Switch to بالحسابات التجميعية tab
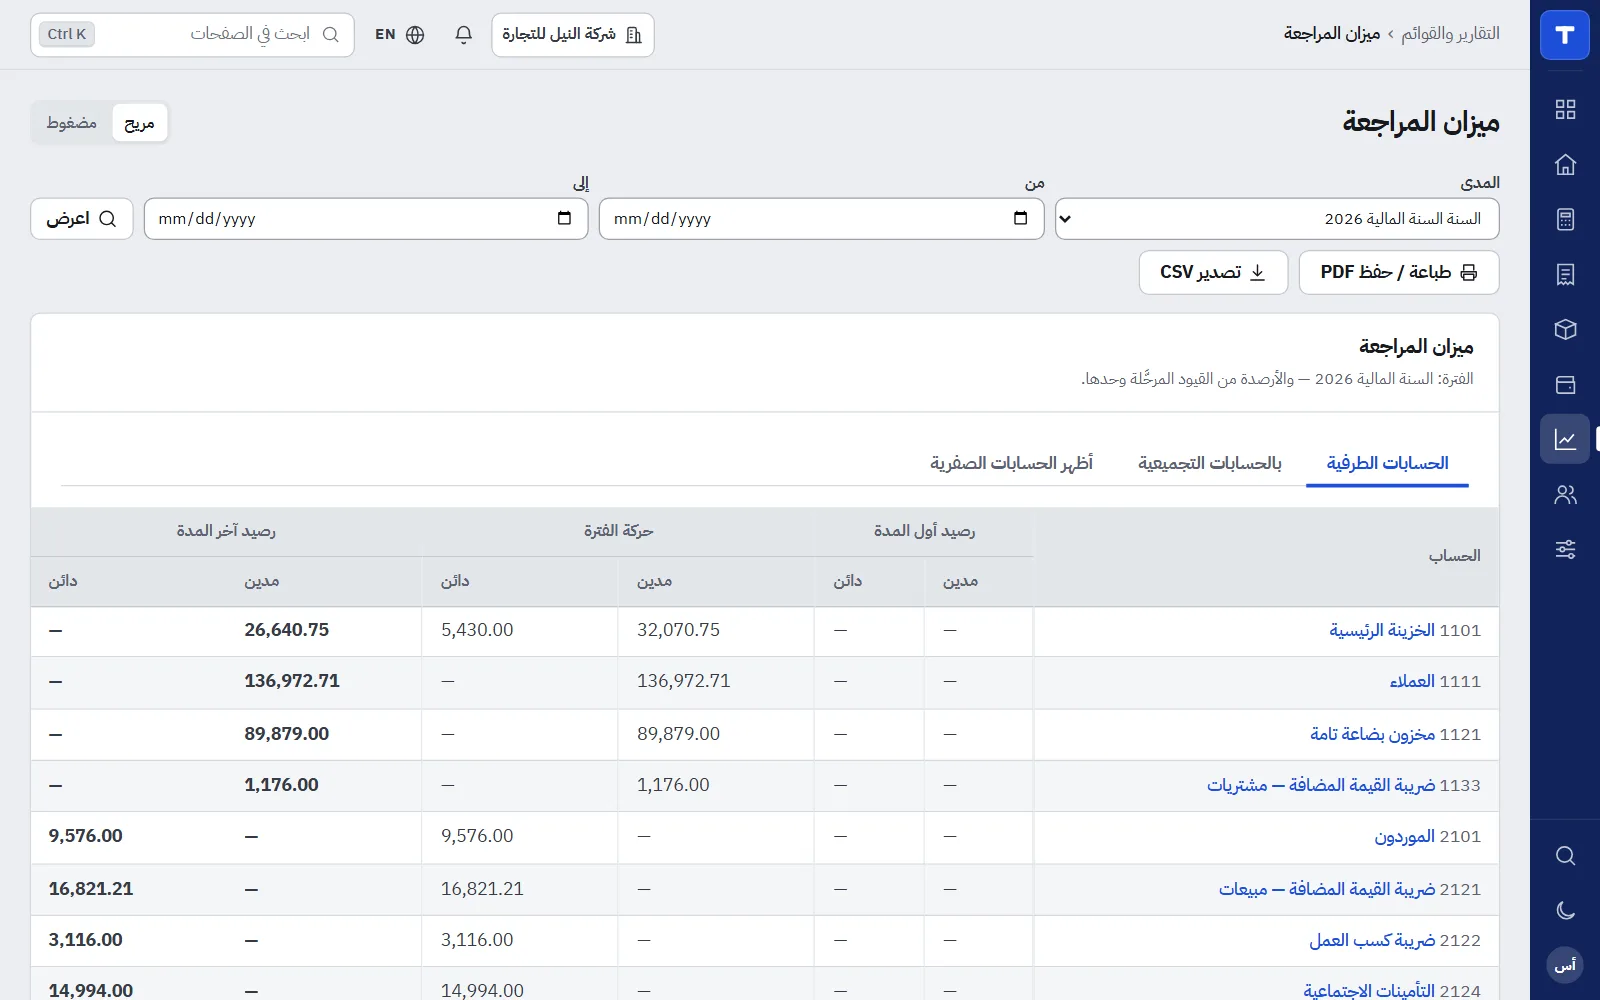Image resolution: width=1600 pixels, height=1000 pixels. pos(1210,463)
